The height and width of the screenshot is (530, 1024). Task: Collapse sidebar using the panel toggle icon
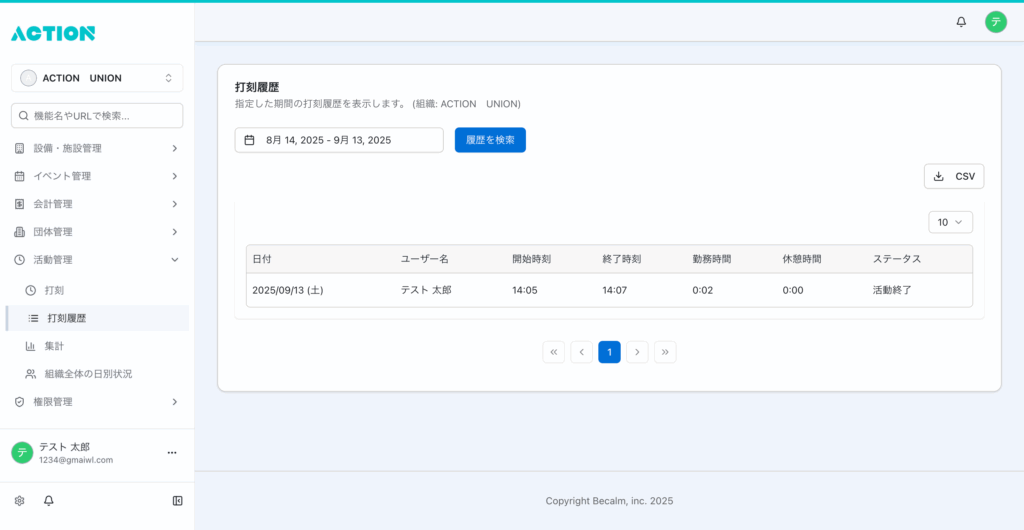coord(177,501)
